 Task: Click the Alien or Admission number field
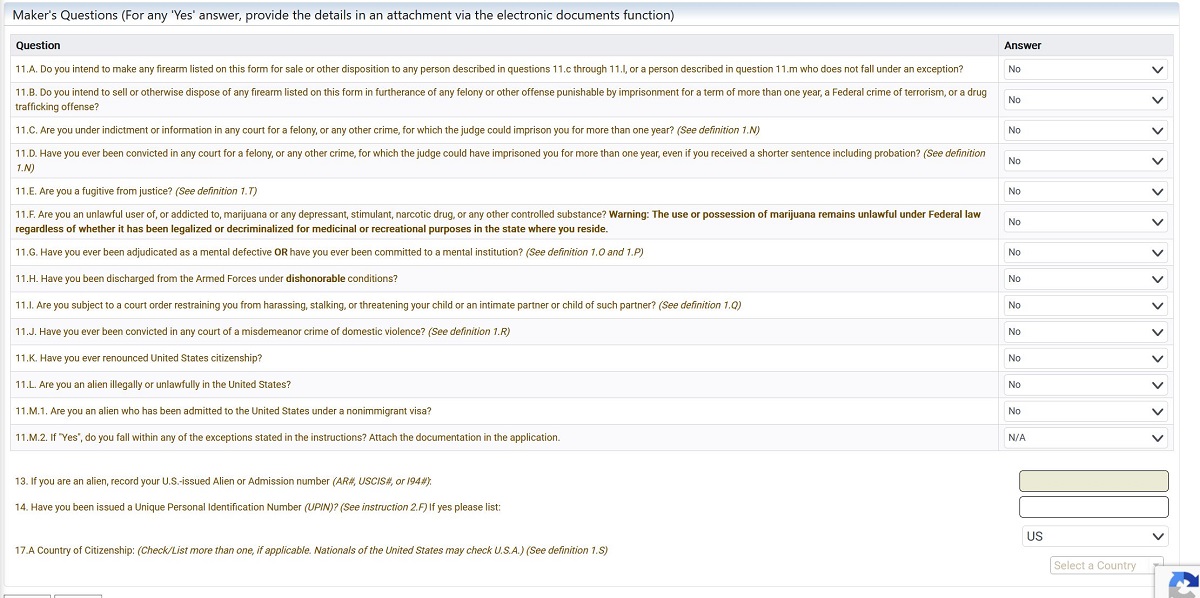(1093, 481)
